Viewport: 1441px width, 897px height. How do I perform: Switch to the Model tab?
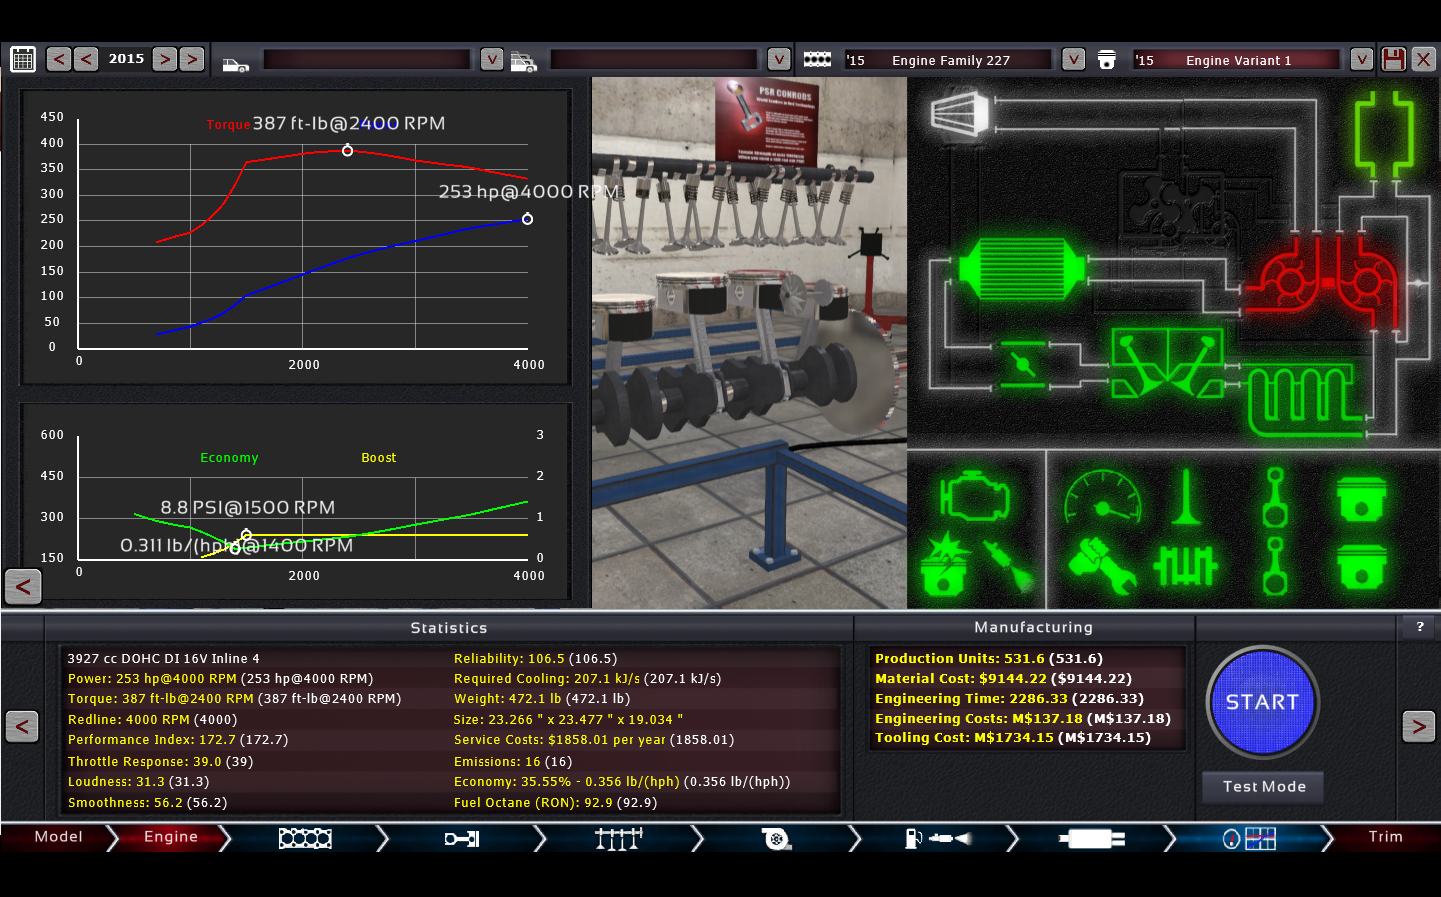coord(58,837)
